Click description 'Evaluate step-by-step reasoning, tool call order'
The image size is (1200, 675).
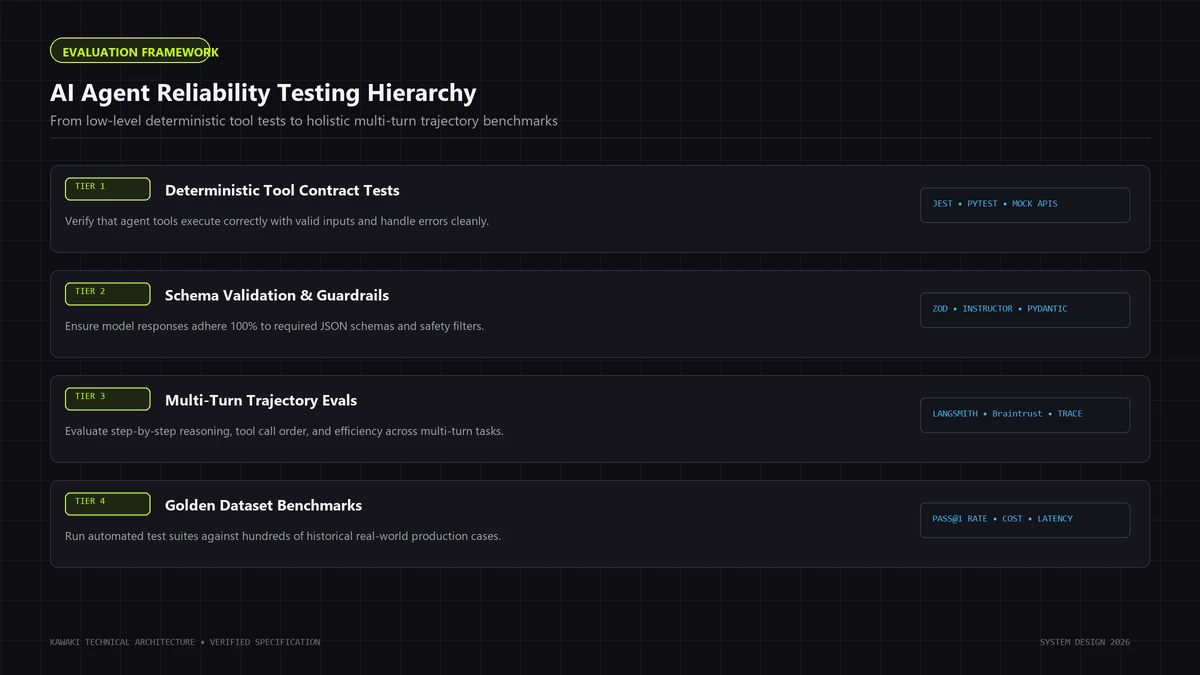tap(284, 431)
